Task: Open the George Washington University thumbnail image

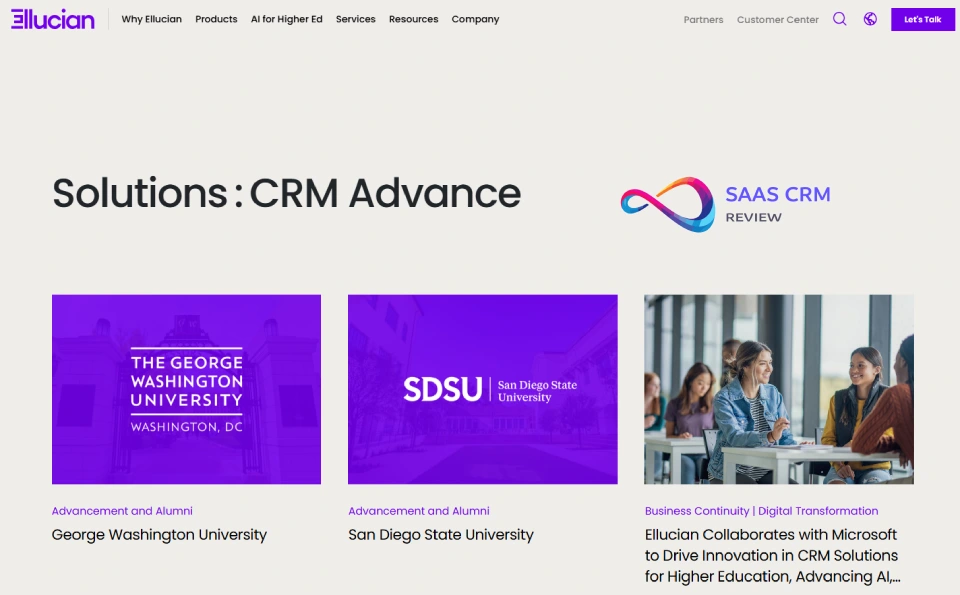Action: [186, 389]
